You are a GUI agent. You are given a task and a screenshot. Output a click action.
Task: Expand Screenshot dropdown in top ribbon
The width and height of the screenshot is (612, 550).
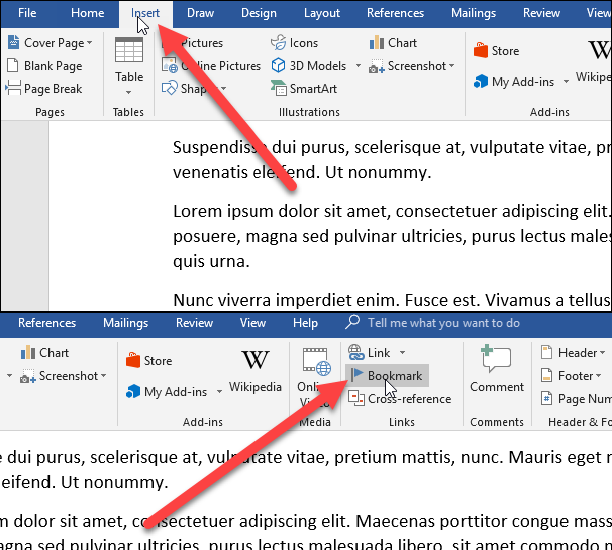[452, 66]
